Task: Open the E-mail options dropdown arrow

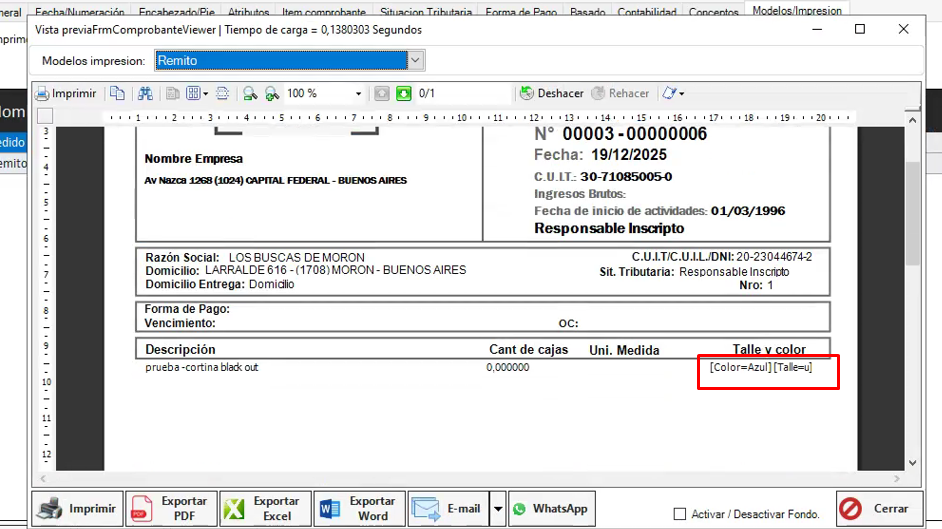Action: click(498, 509)
